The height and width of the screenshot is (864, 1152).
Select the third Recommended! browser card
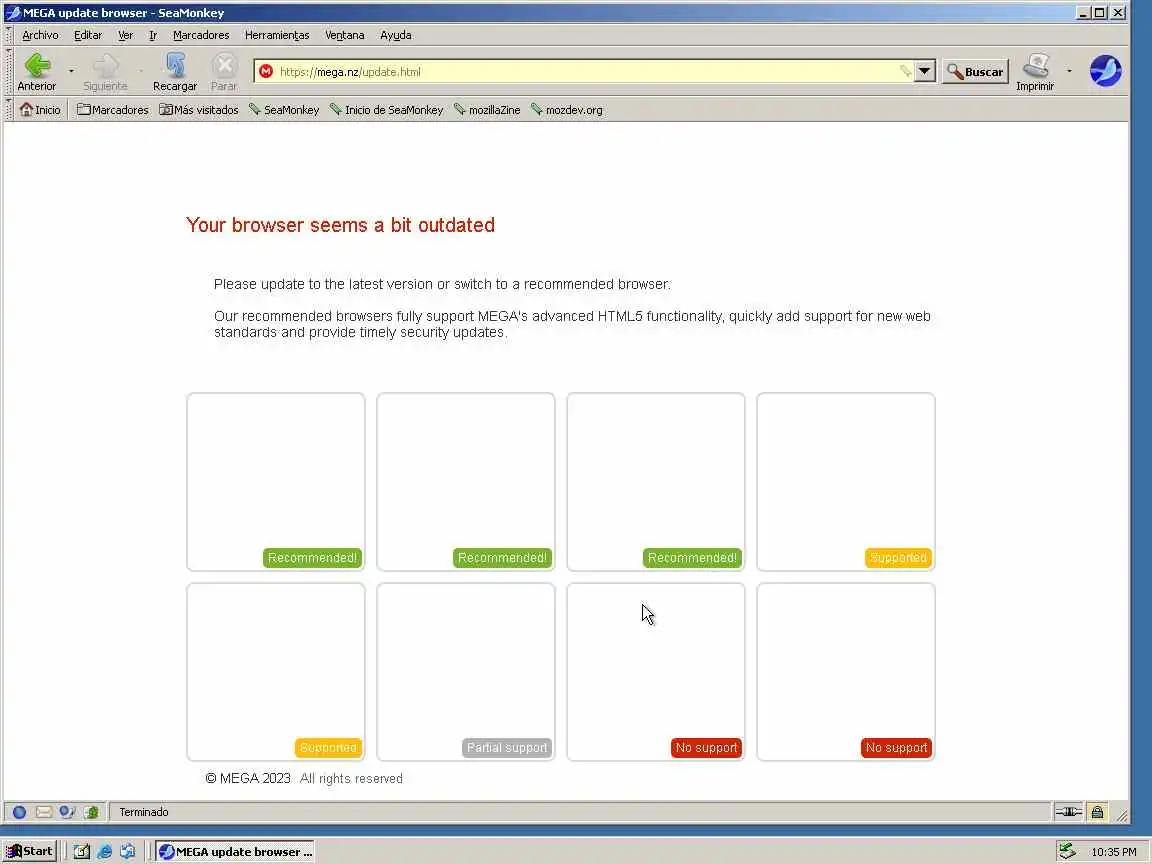pos(656,481)
